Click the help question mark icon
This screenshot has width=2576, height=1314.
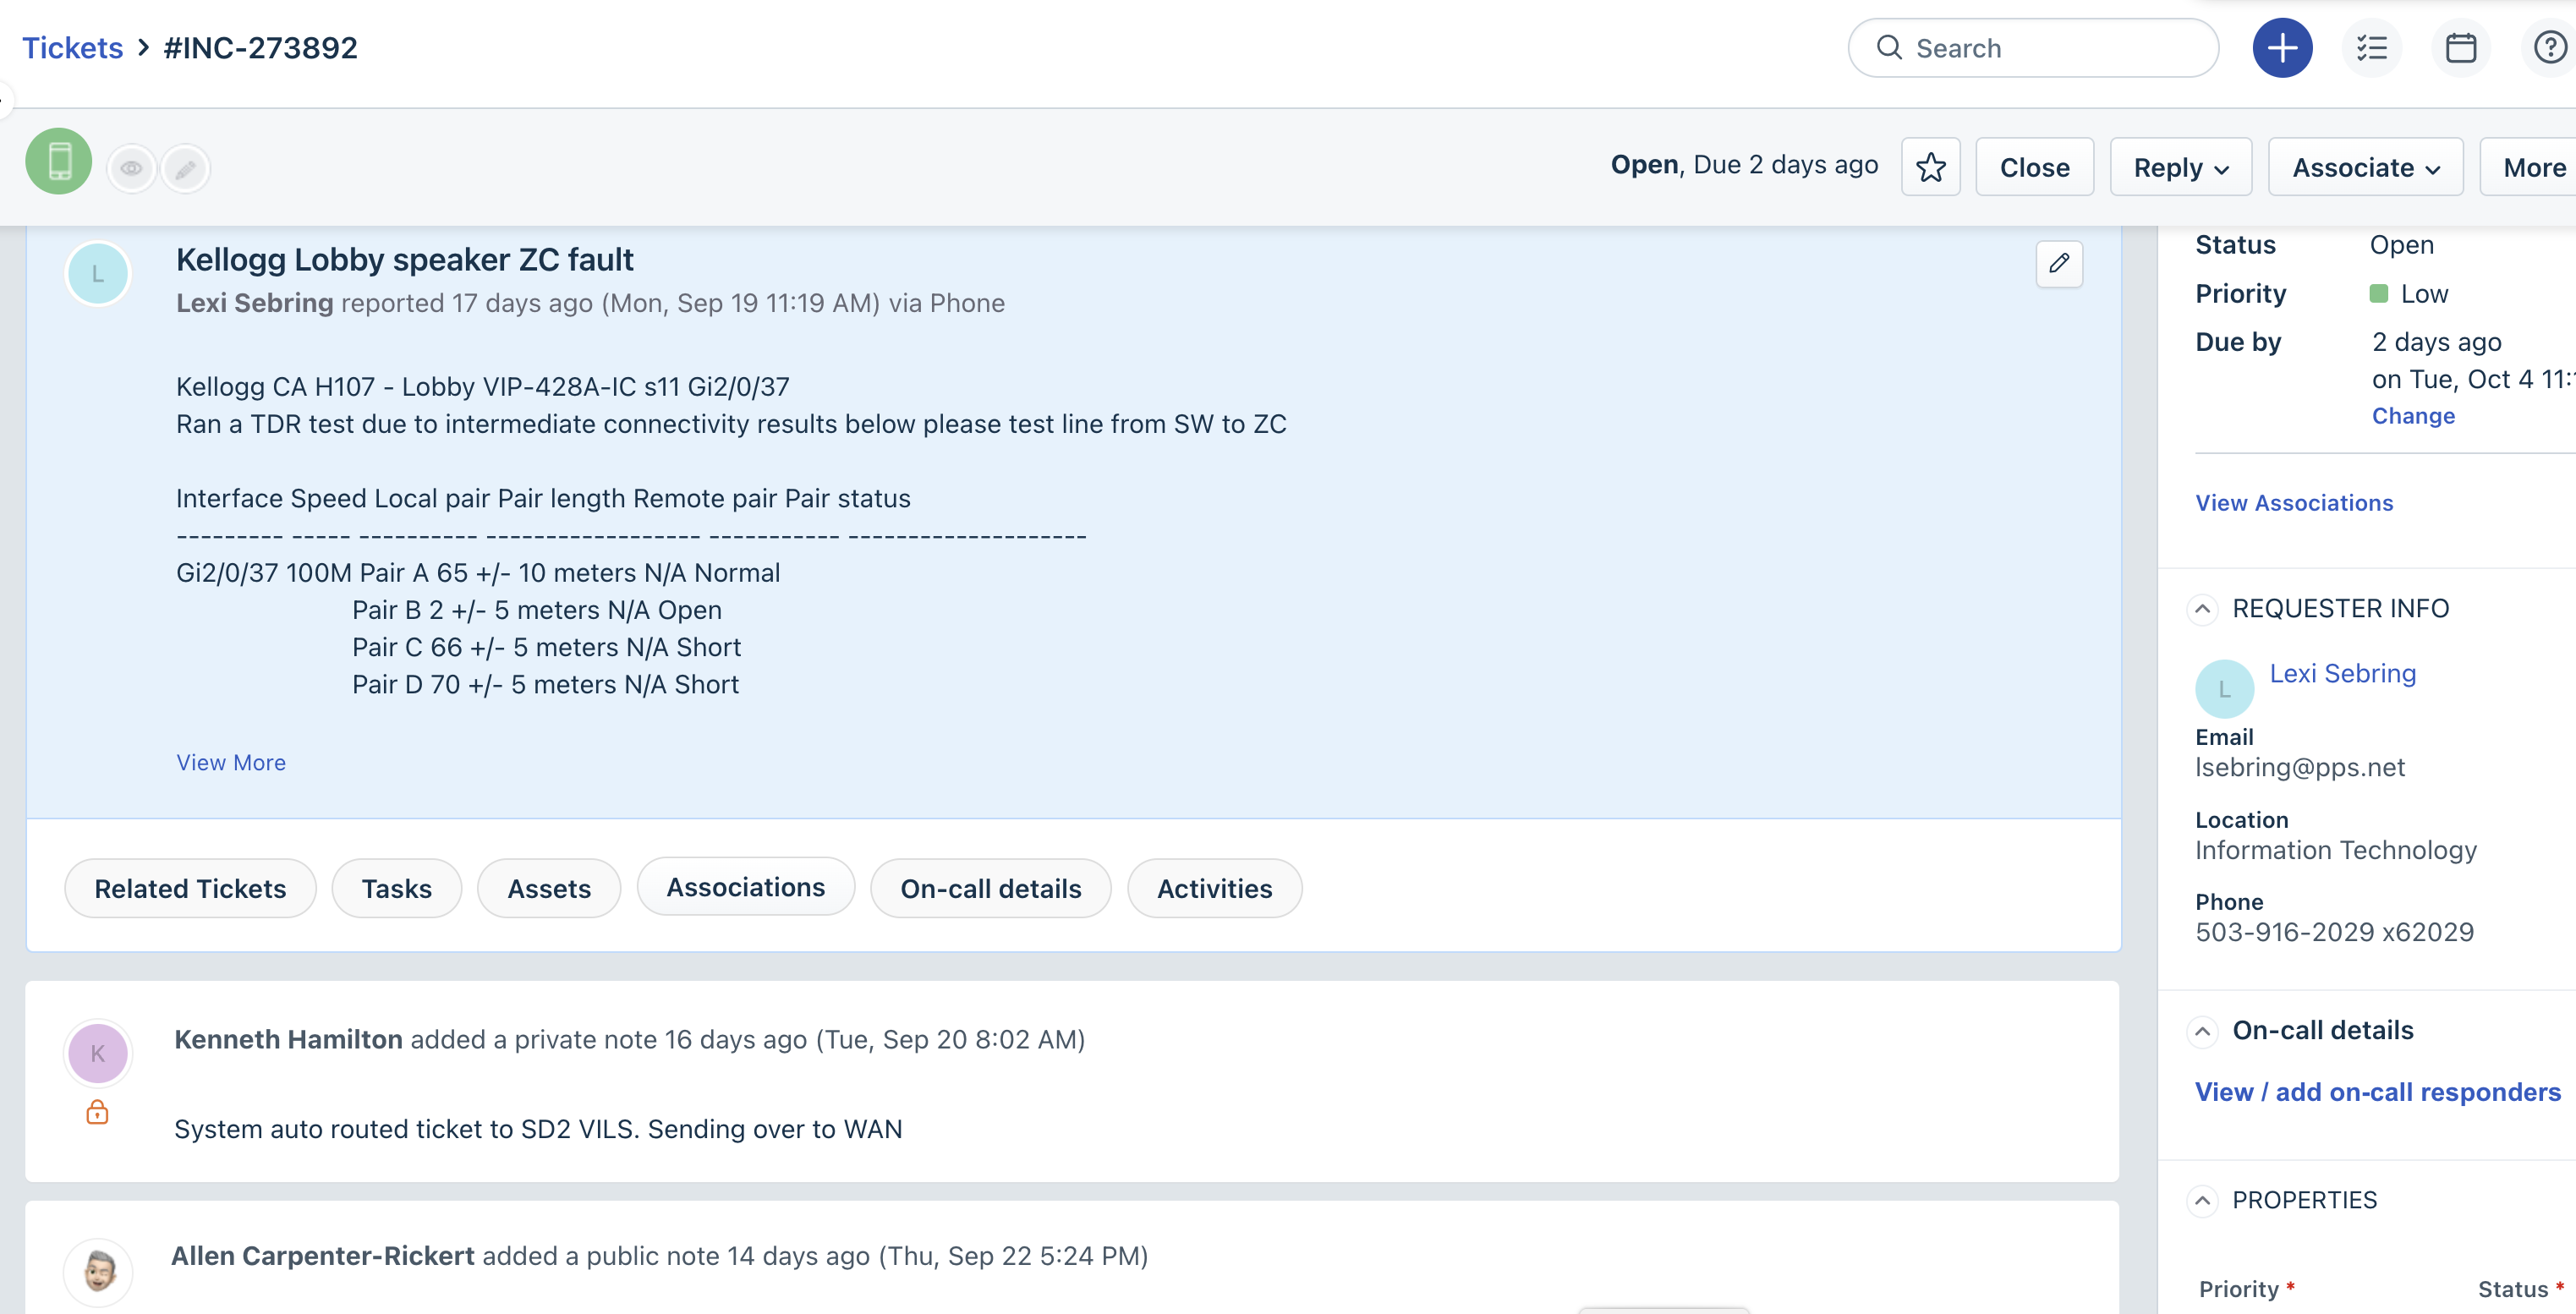[2549, 48]
